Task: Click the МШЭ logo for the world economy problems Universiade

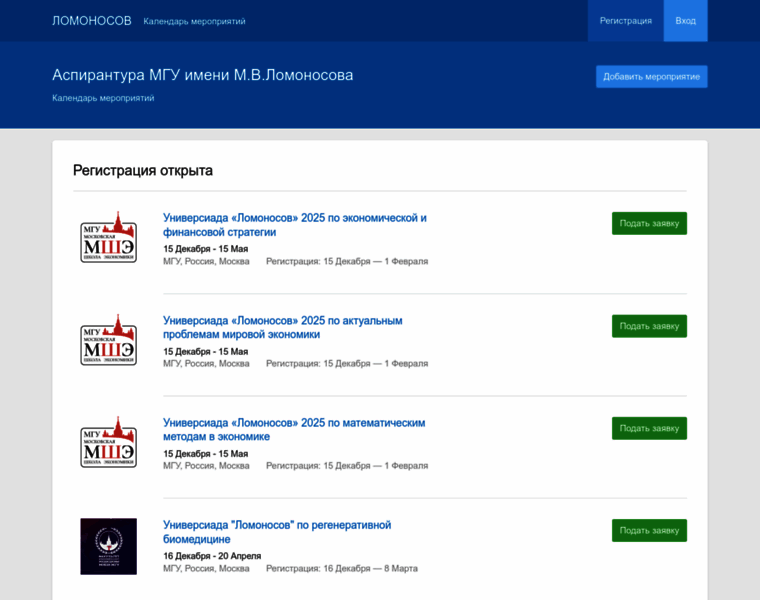Action: click(109, 340)
